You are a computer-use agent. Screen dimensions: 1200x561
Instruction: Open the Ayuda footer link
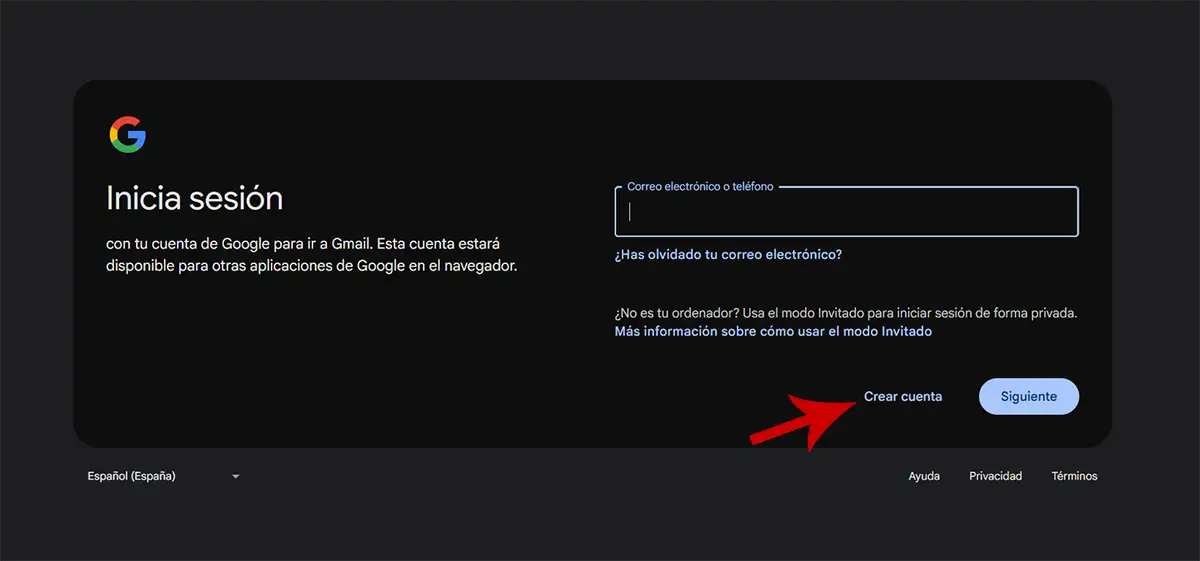pyautogui.click(x=924, y=476)
